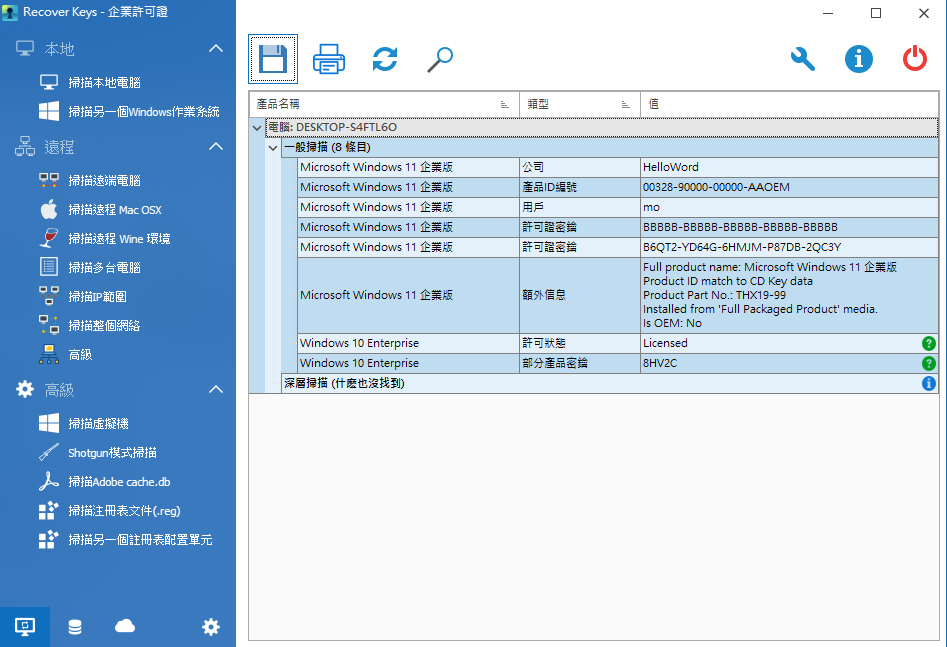The height and width of the screenshot is (647, 947).
Task: Click the shotgun icon for Shotgun模式掃描
Action: coord(49,452)
